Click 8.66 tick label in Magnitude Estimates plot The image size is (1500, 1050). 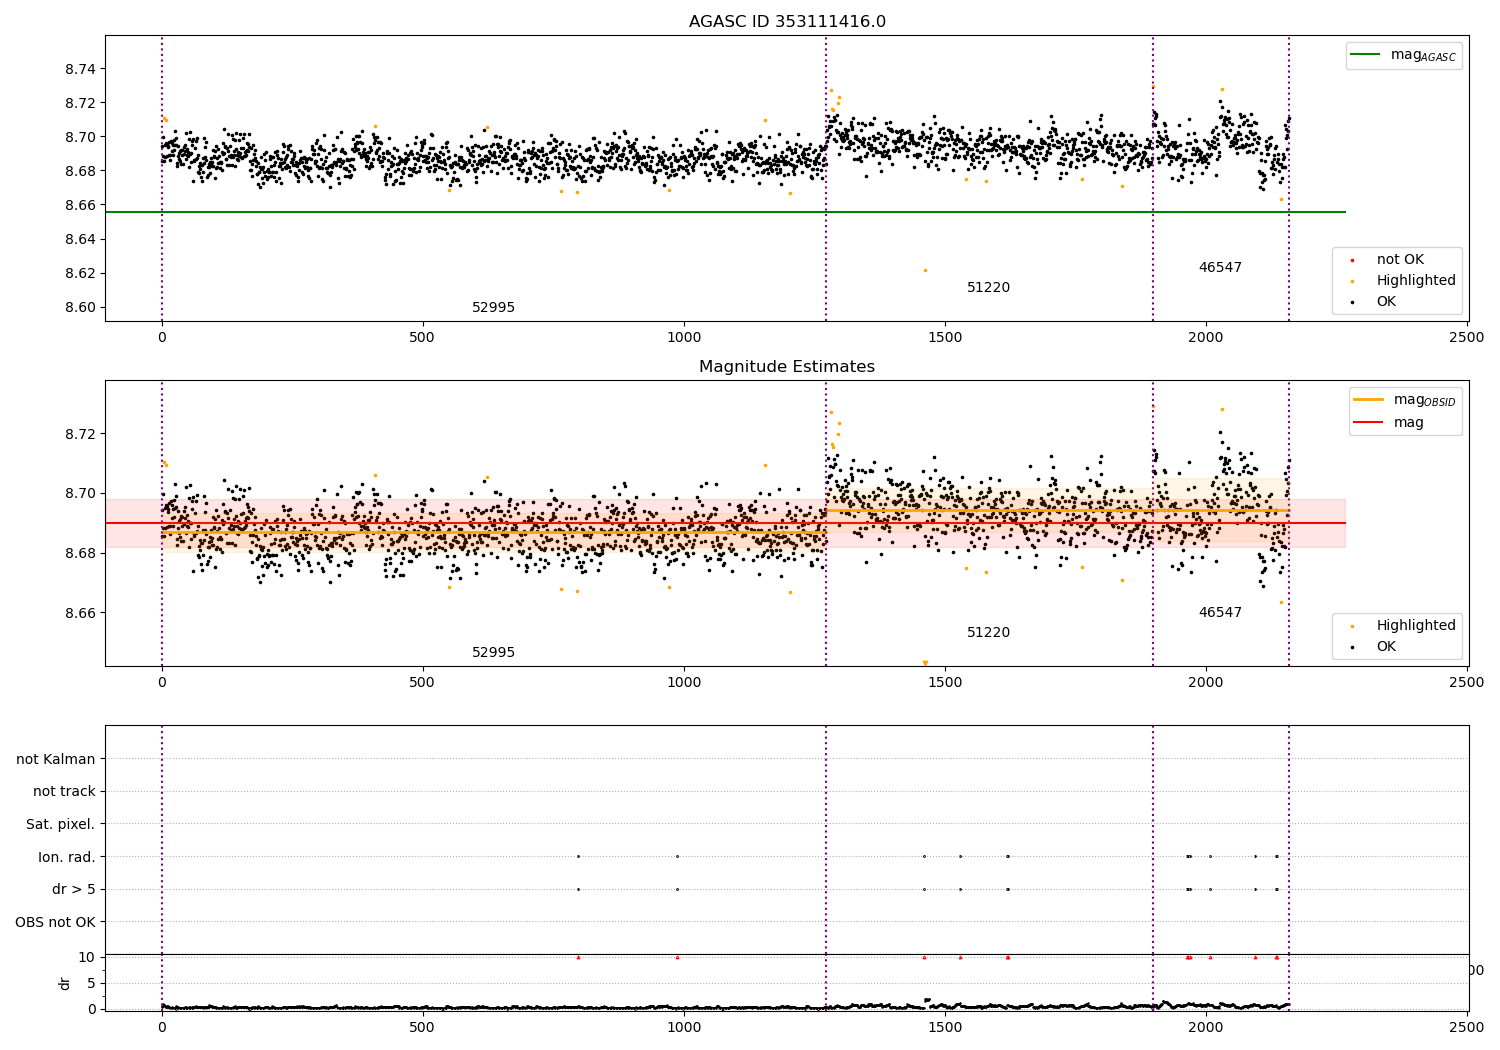coord(79,613)
